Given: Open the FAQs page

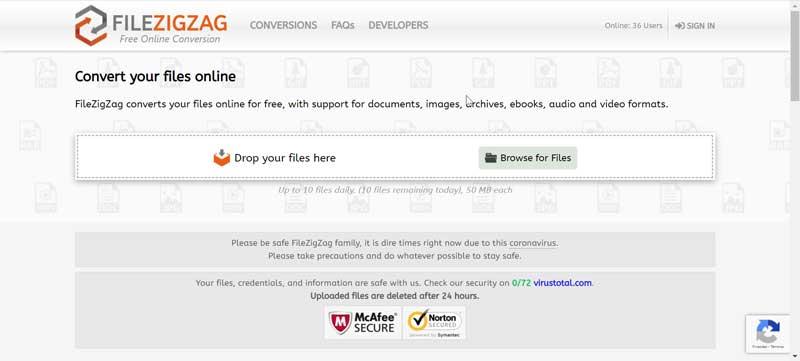Looking at the screenshot, I should click(x=342, y=25).
